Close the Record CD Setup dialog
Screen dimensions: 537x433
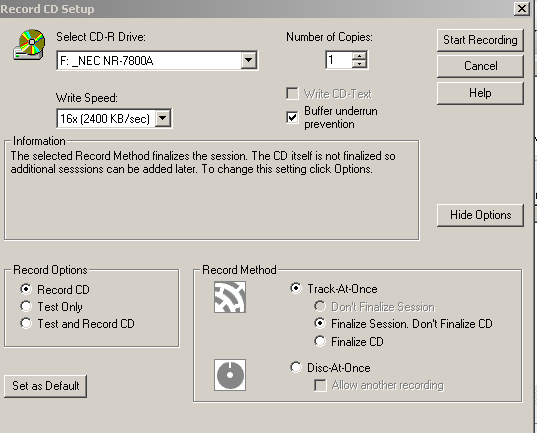tap(522, 9)
